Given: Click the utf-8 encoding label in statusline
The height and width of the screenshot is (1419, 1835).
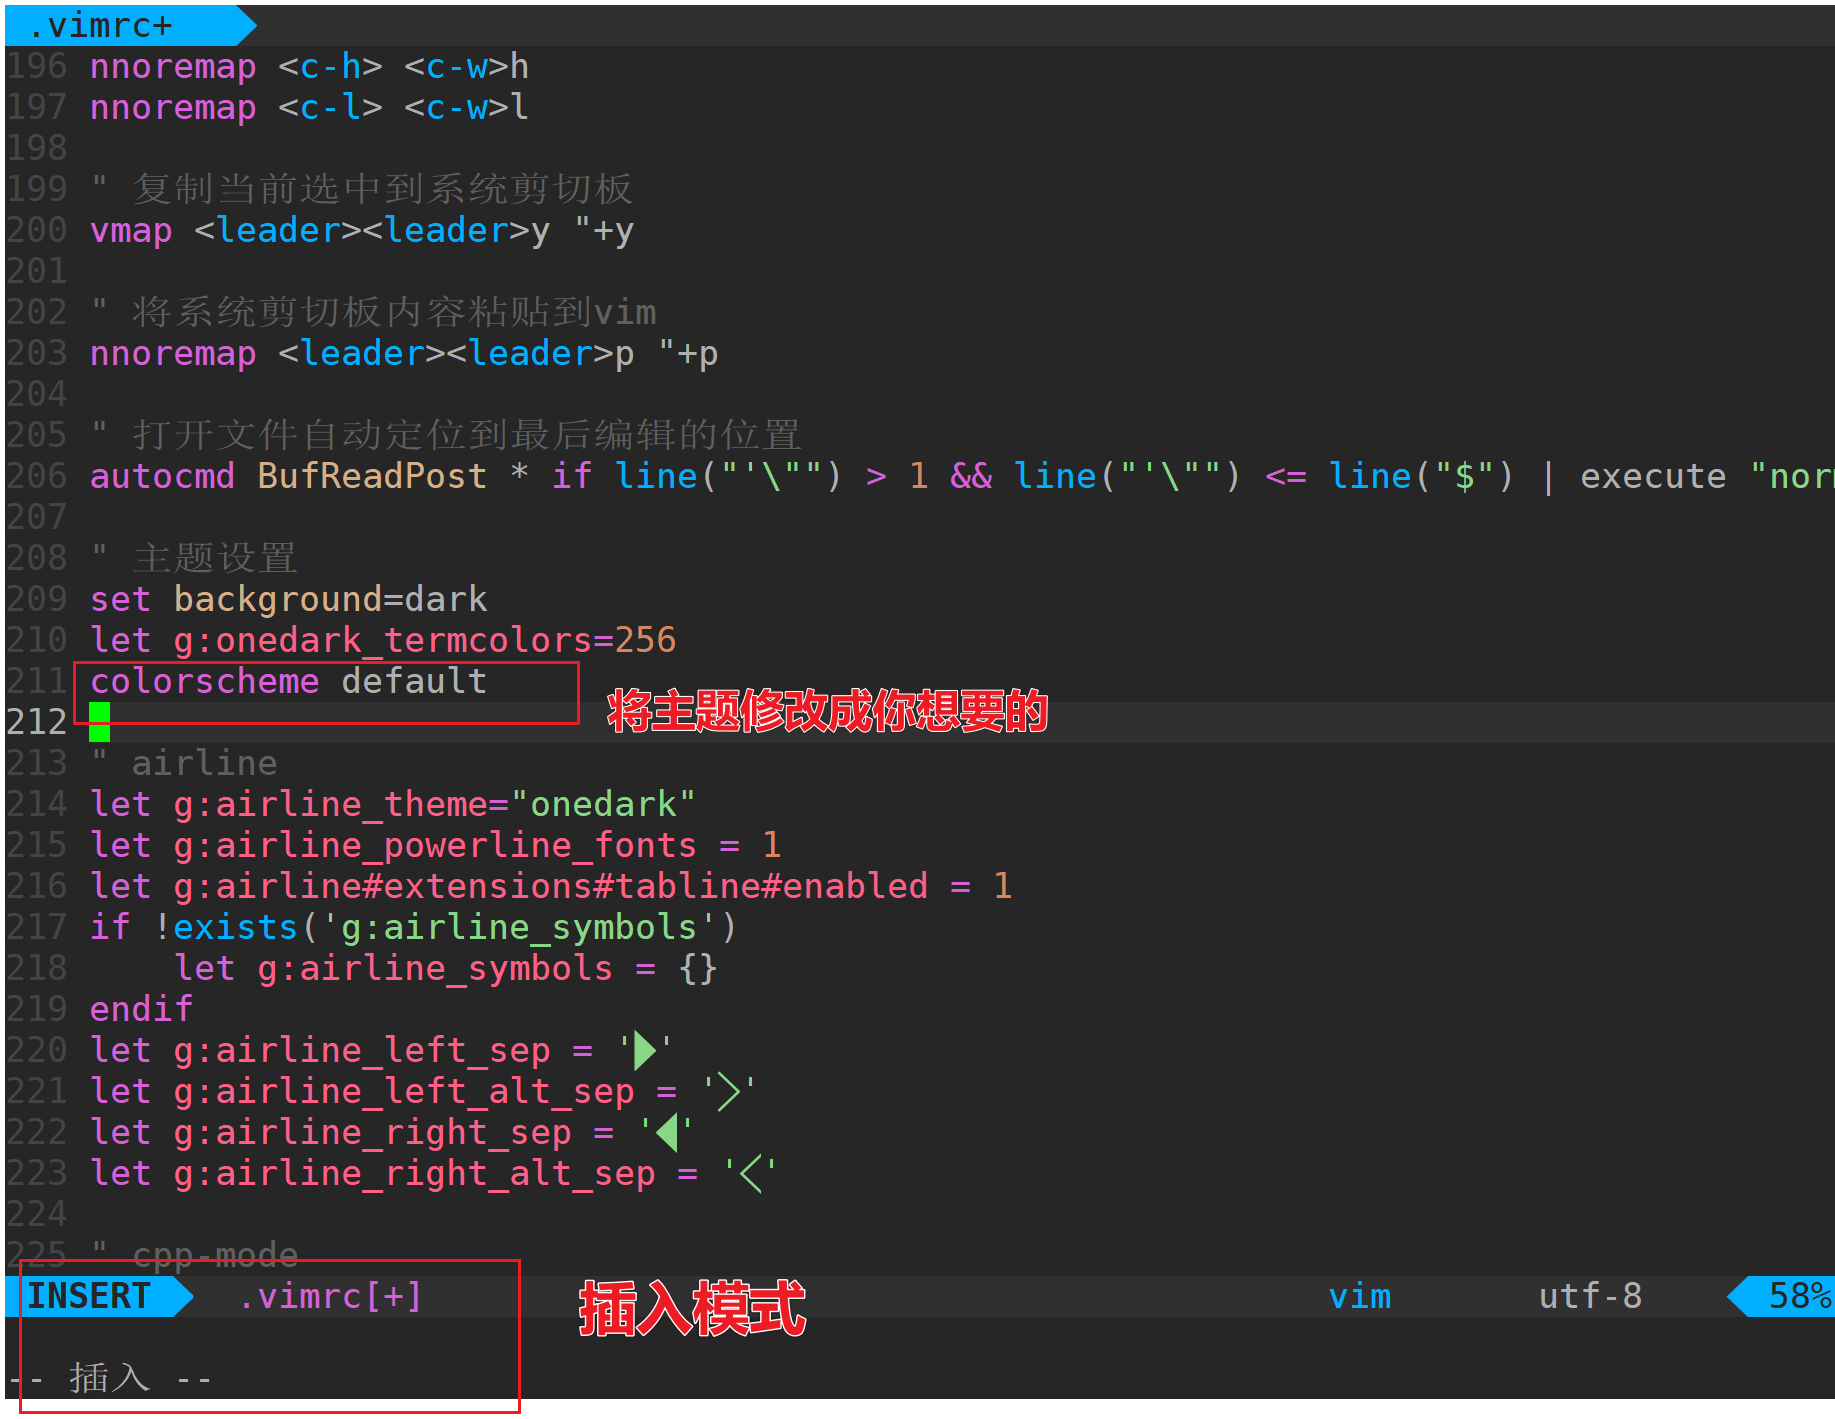Looking at the screenshot, I should [x=1590, y=1296].
